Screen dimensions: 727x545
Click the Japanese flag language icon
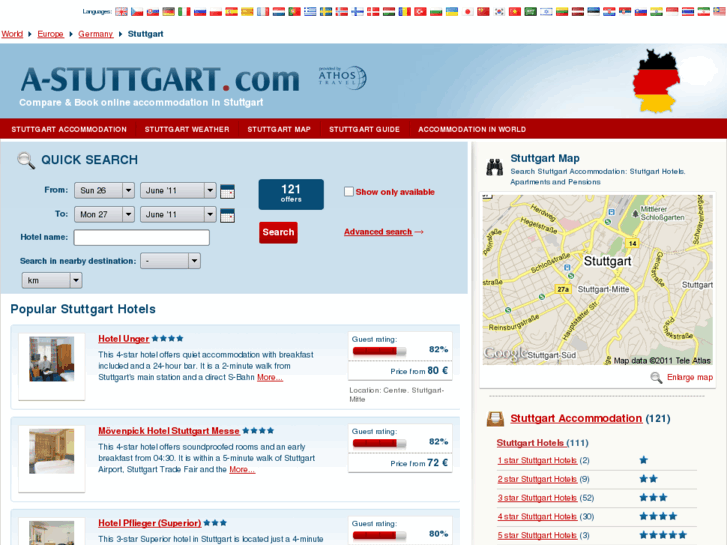(468, 12)
